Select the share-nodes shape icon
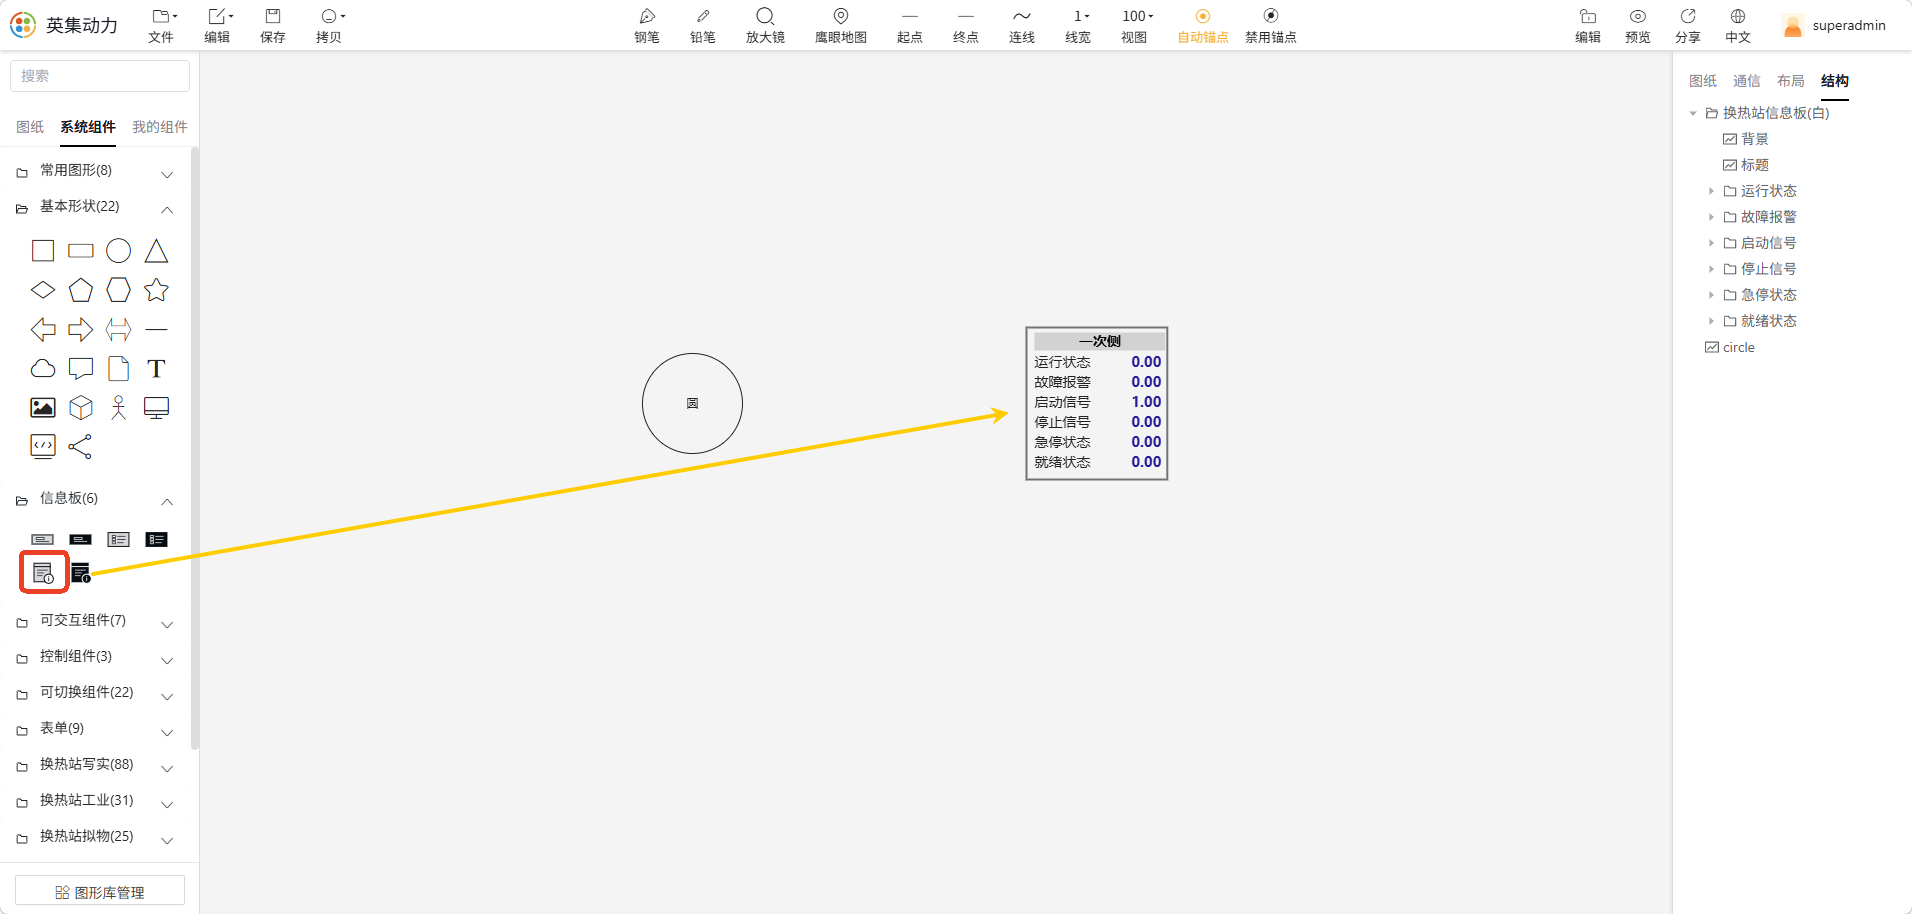The width and height of the screenshot is (1912, 914). (81, 446)
